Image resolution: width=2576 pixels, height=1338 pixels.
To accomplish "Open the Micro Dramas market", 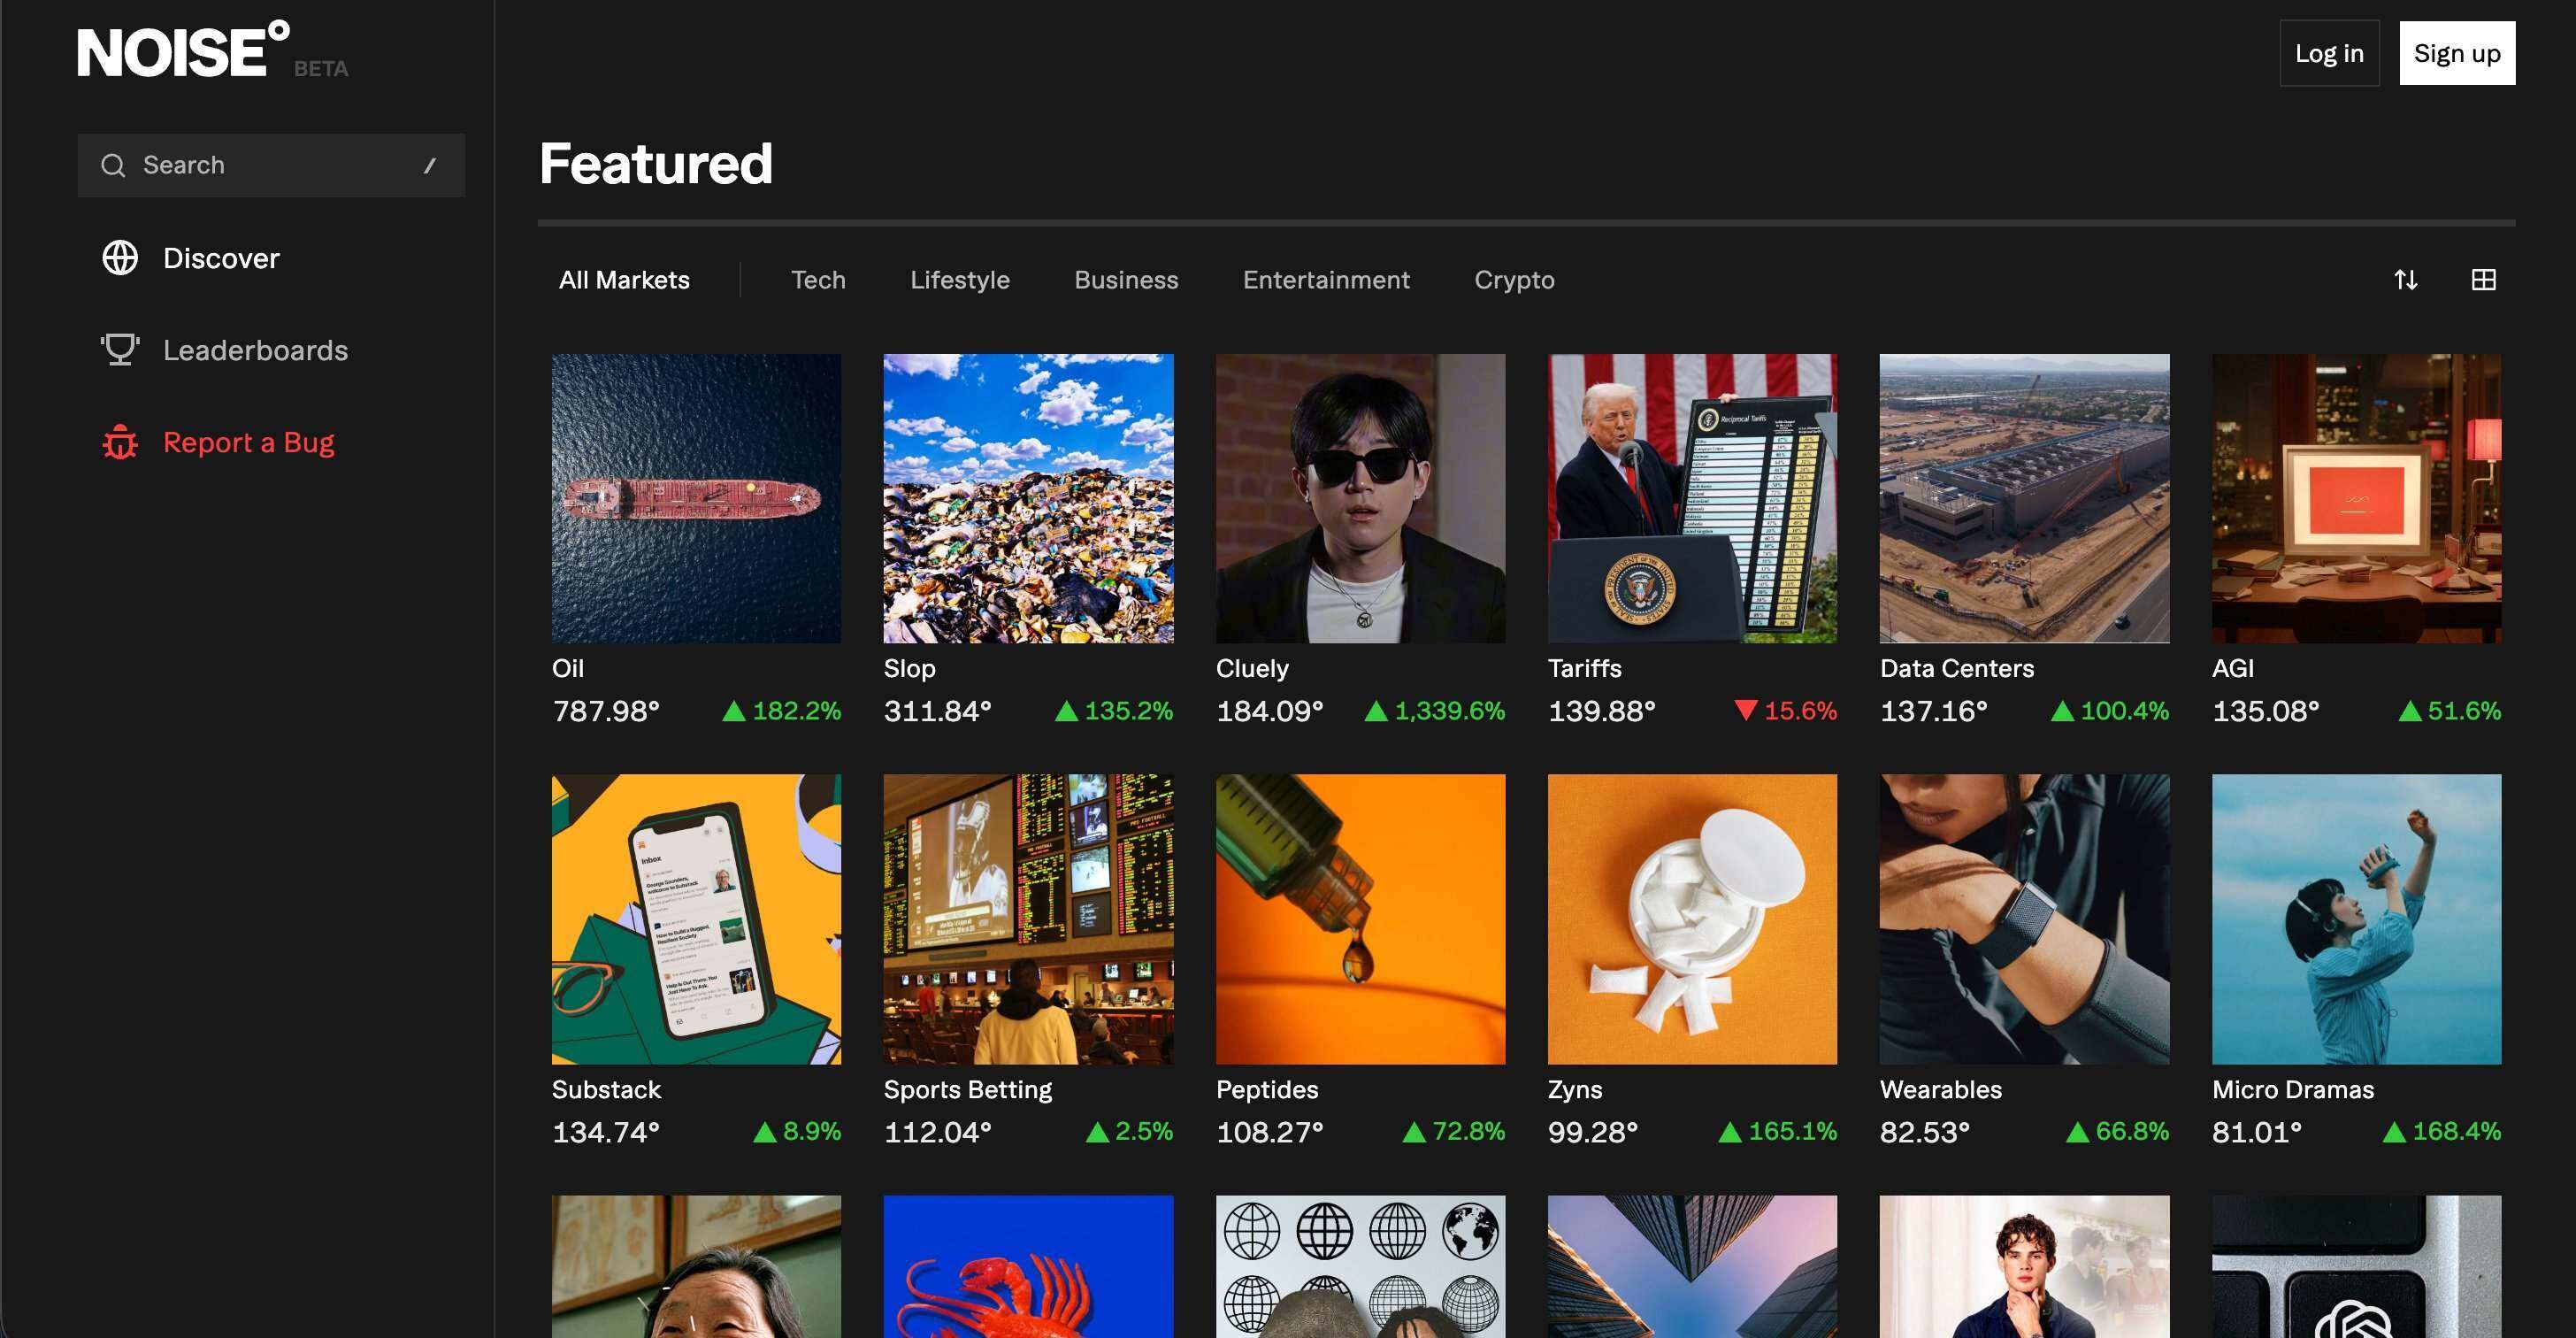I will click(2356, 918).
